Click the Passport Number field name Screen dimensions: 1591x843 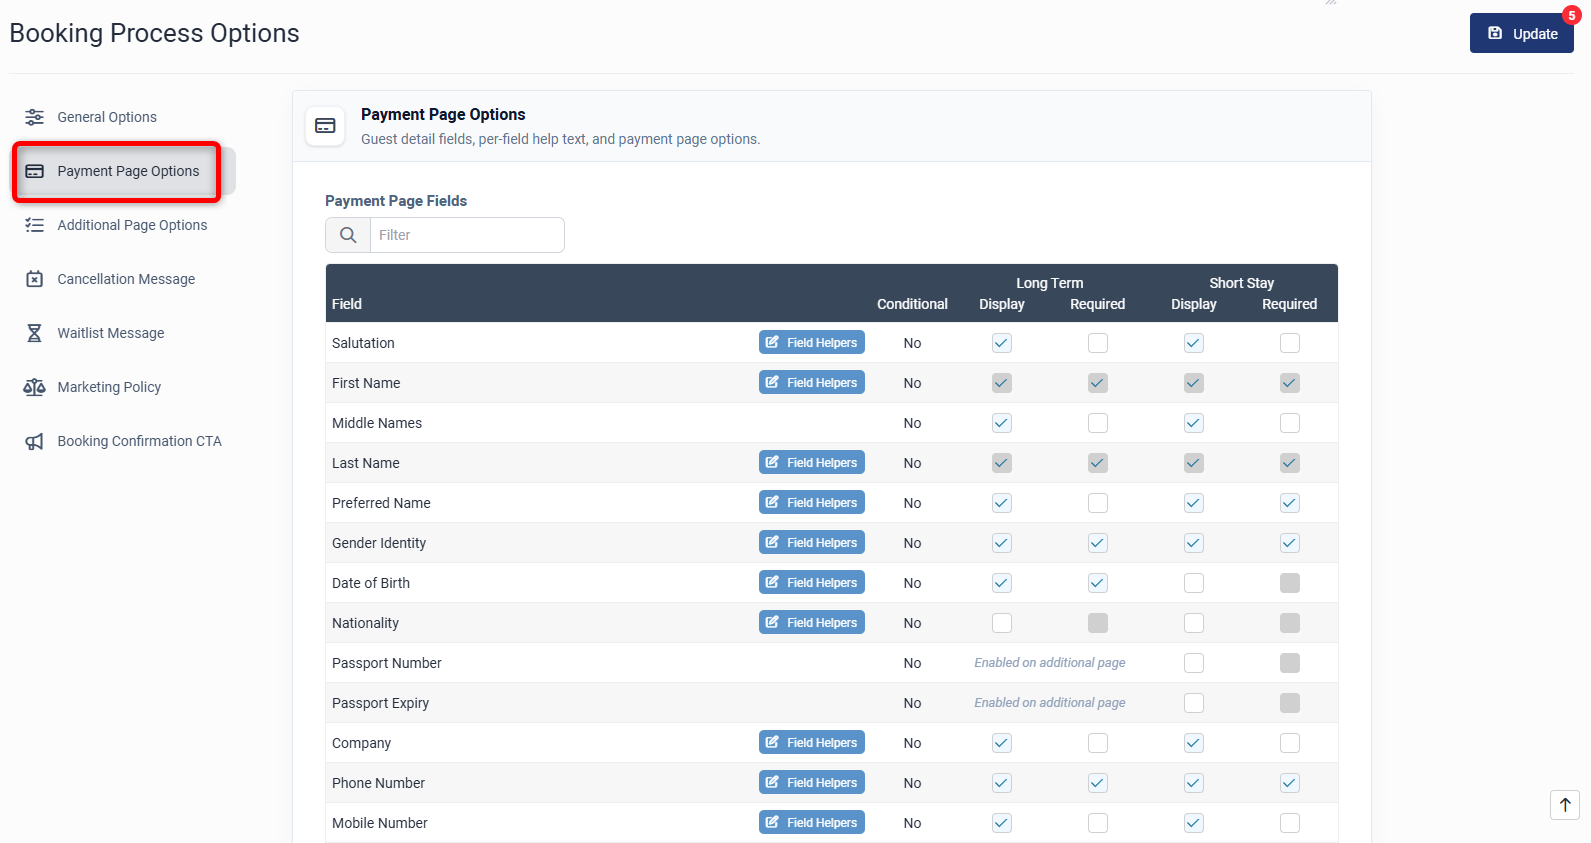coord(386,663)
